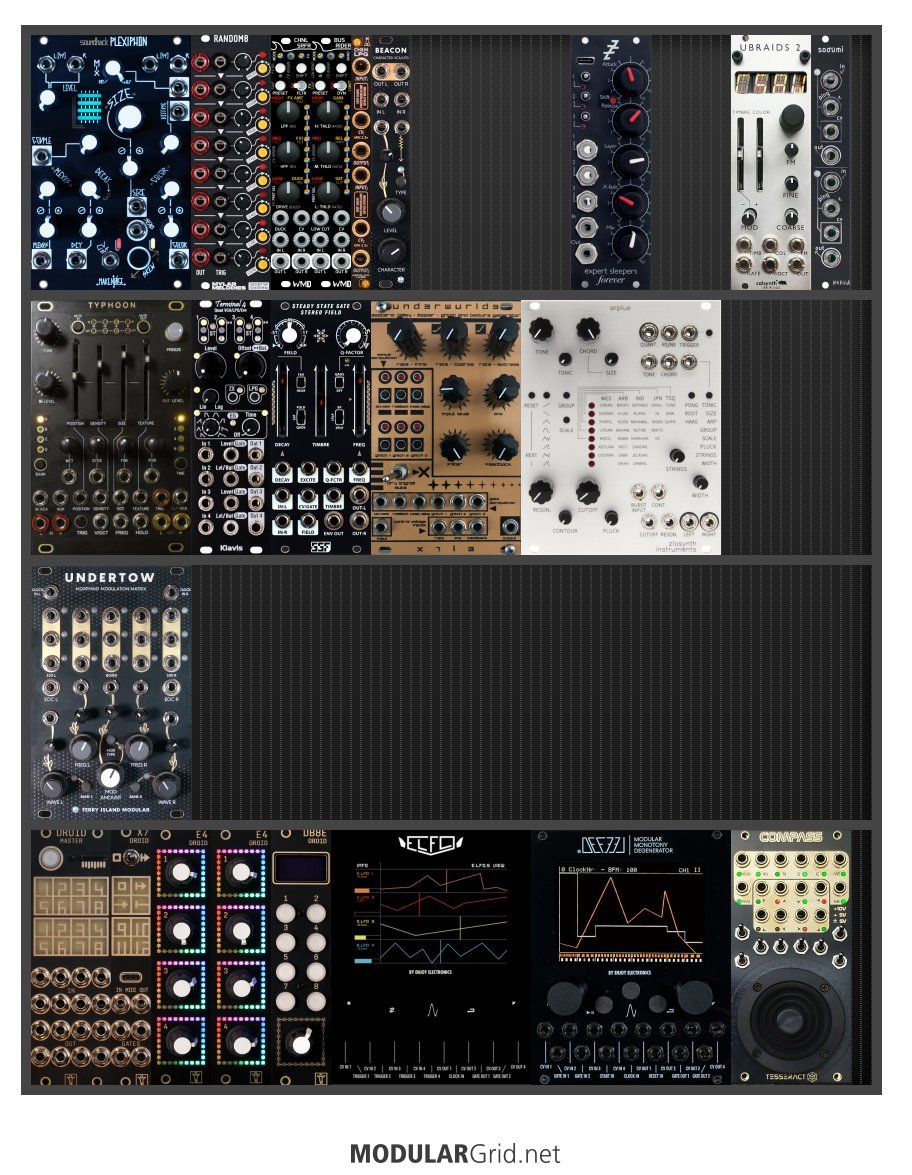The width and height of the screenshot is (912, 1175).
Task: Click the Undertow WAVE R knob
Action: [x=166, y=785]
